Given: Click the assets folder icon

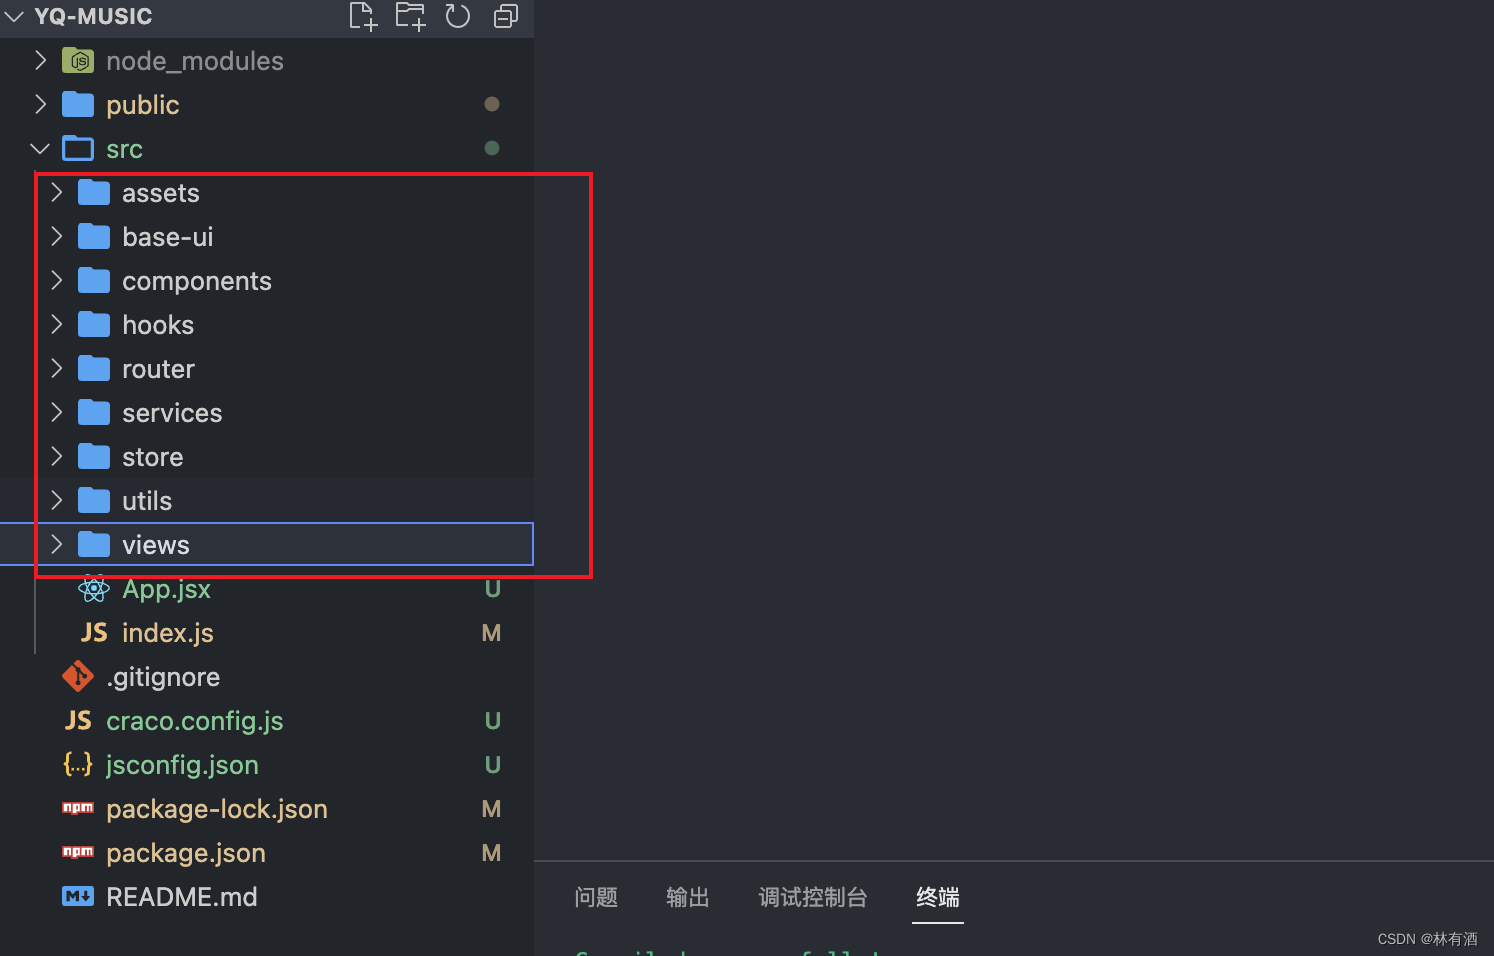Looking at the screenshot, I should click(x=94, y=192).
